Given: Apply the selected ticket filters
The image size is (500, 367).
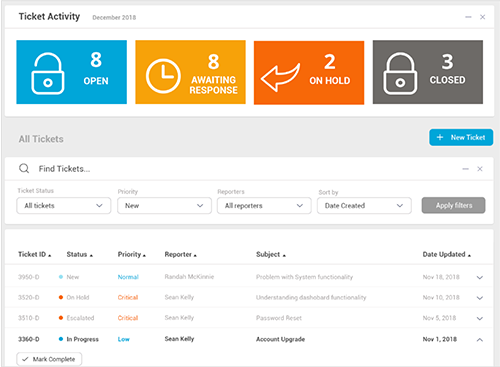Looking at the screenshot, I should [x=453, y=205].
